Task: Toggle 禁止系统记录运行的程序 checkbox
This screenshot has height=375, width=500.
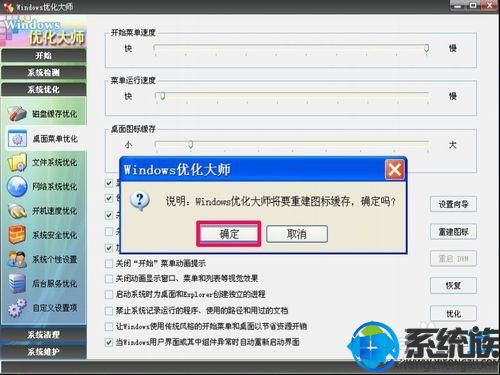Action: tap(109, 311)
